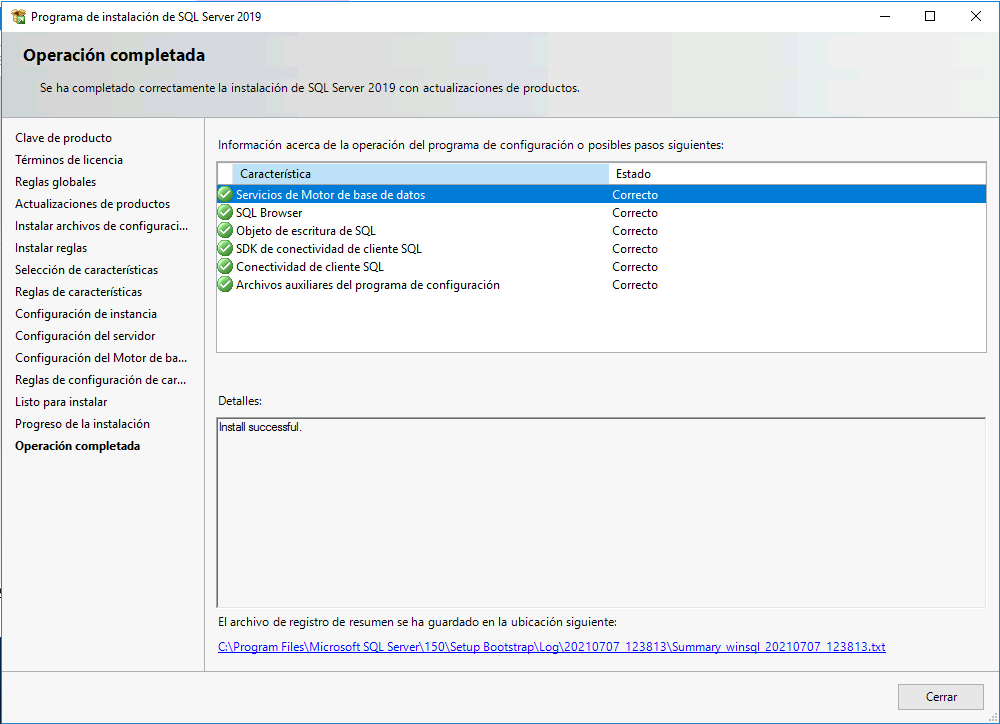Click green check icon beside Servicios de Motor
The height and width of the screenshot is (724, 1000).
[225, 194]
